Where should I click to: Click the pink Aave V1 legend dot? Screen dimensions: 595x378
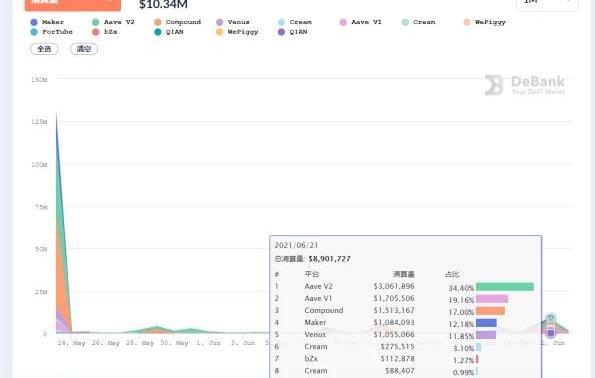343,22
